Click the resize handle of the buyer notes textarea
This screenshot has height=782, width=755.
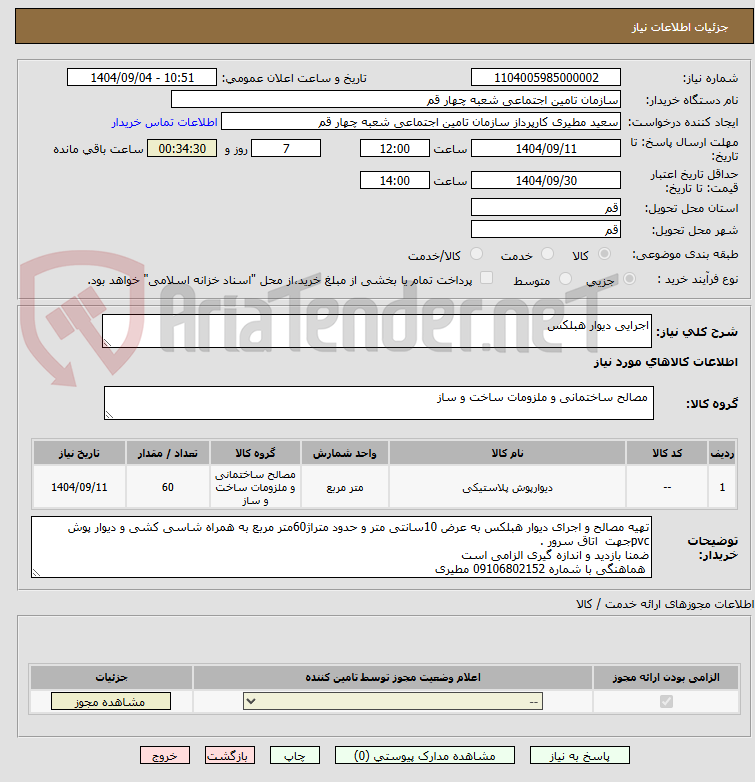pyautogui.click(x=36, y=573)
